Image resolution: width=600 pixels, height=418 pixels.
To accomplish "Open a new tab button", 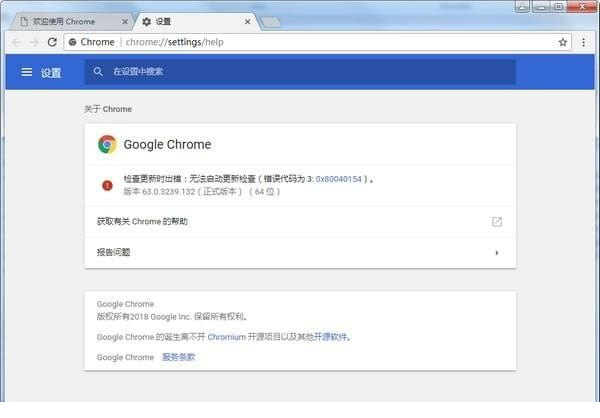I will click(x=271, y=22).
